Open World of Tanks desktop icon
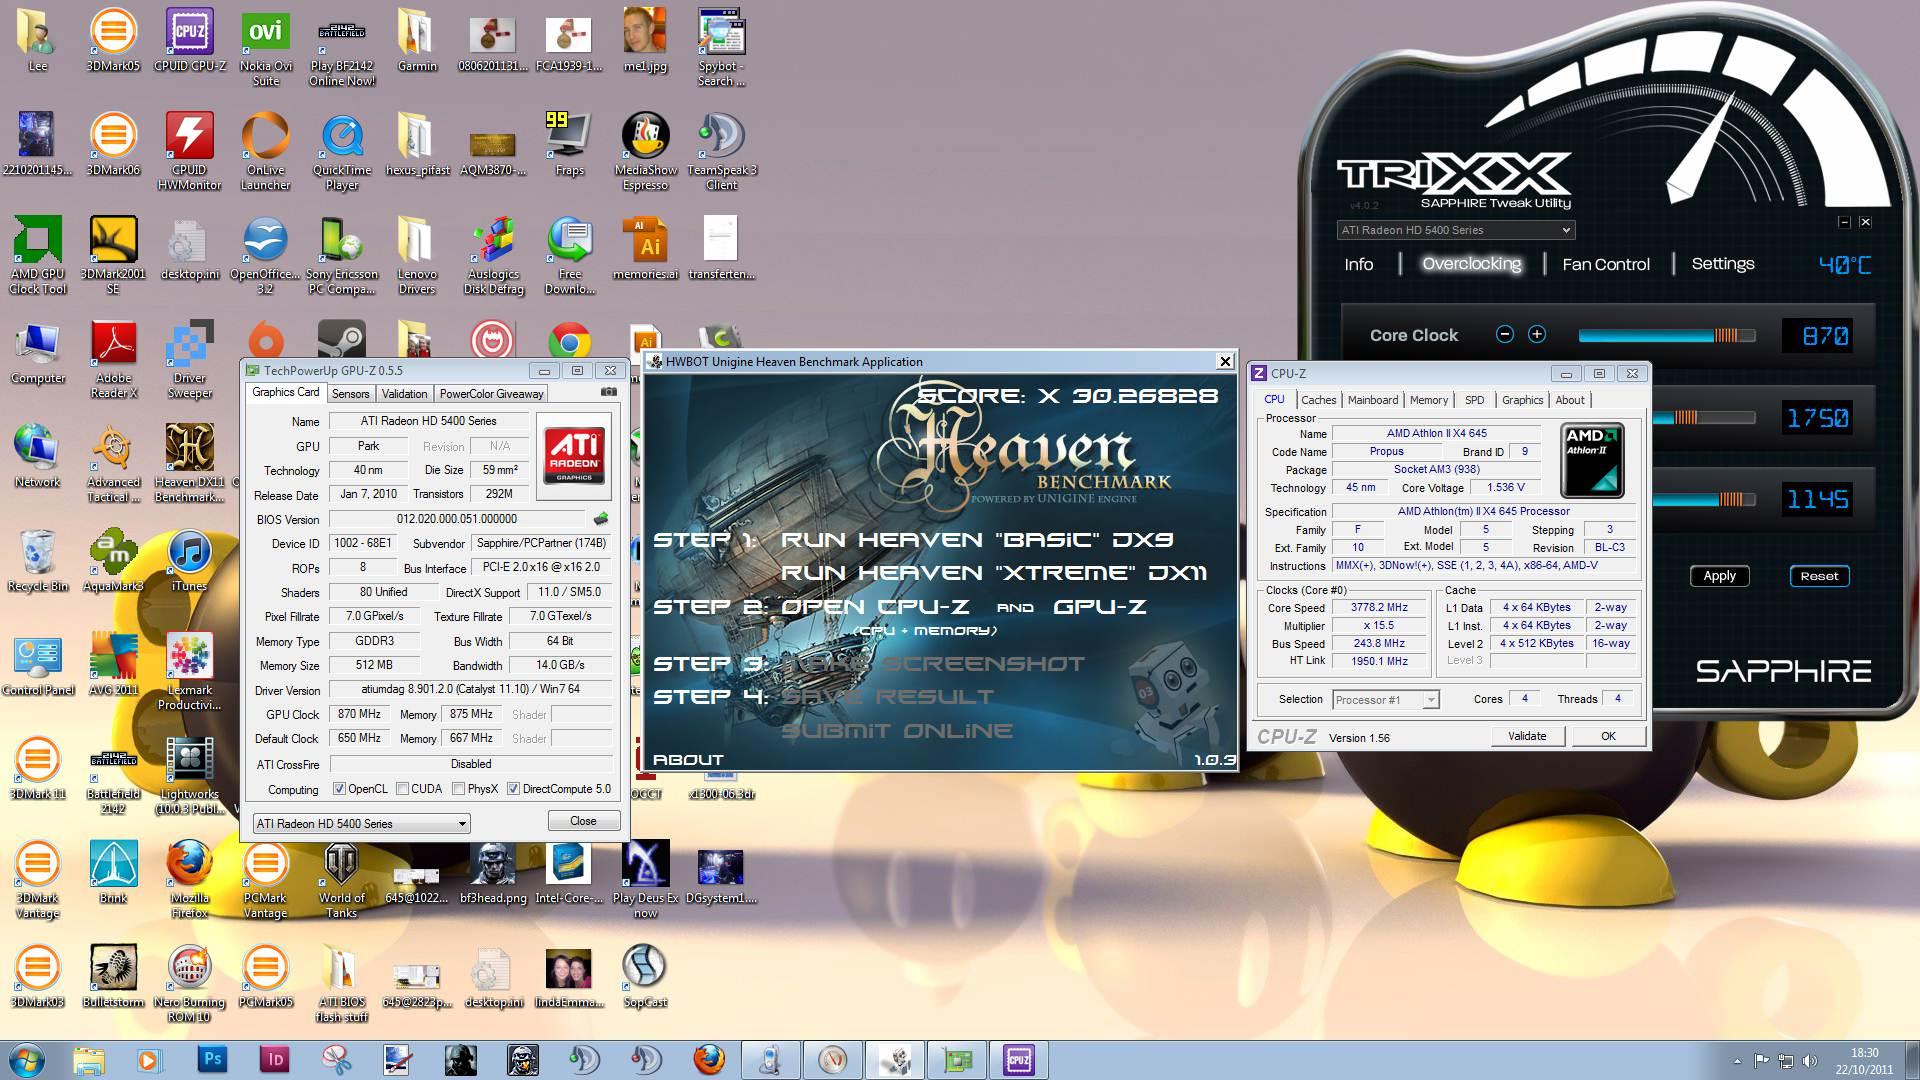Screen dimensions: 1920x1080 [341, 878]
